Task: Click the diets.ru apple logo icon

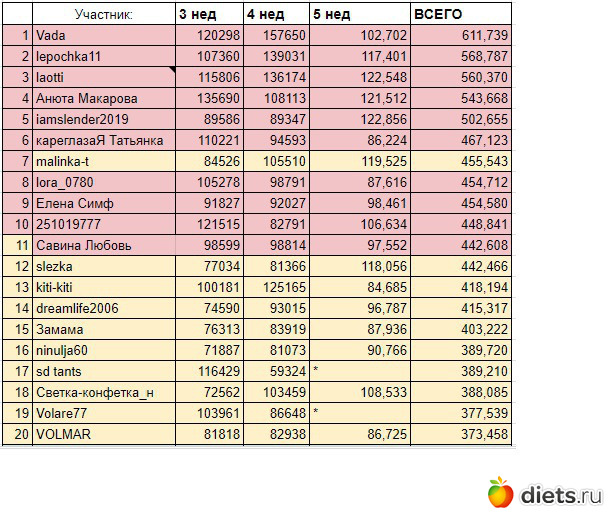Action: tap(500, 492)
